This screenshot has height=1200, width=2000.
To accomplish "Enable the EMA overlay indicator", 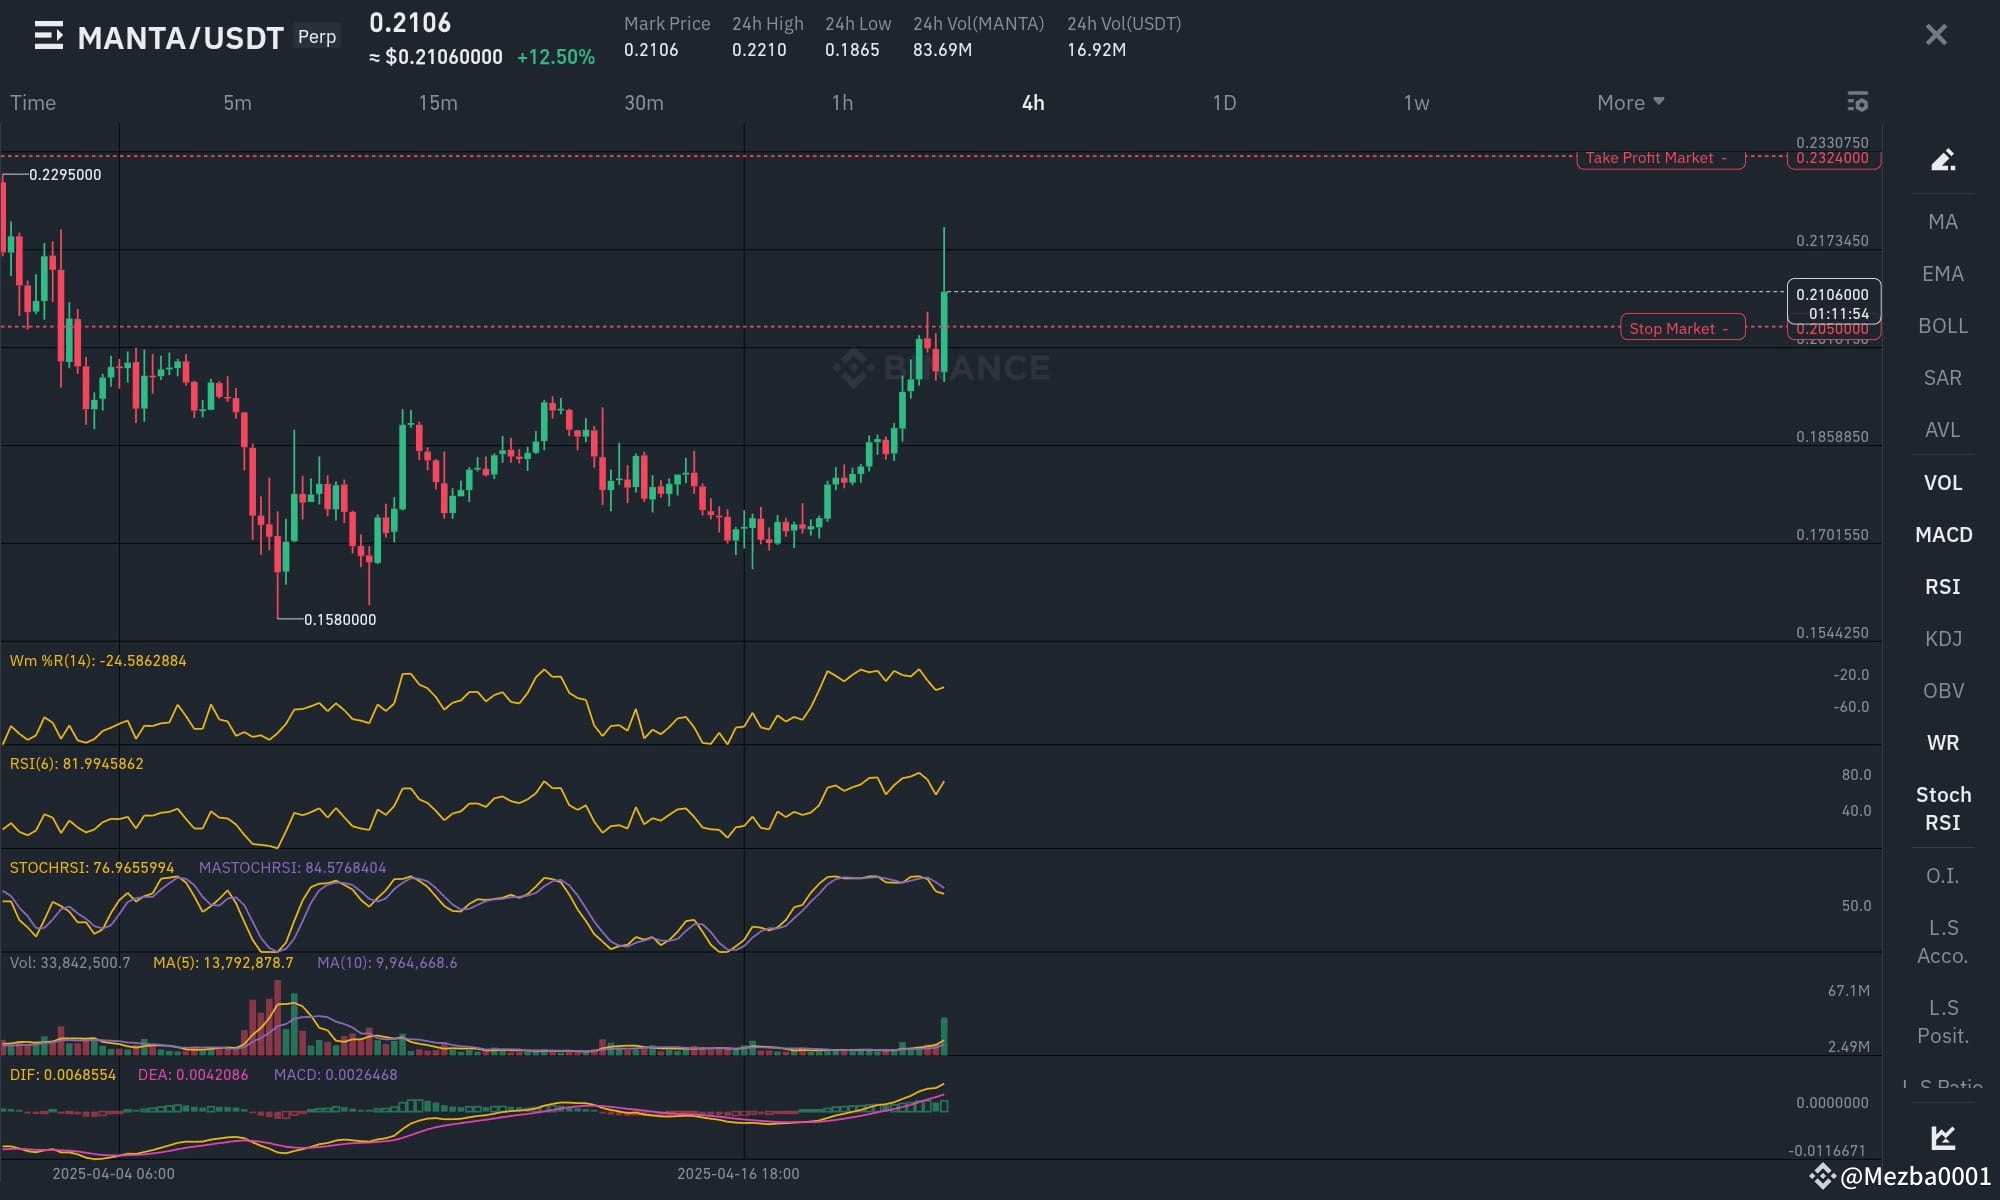I will click(x=1941, y=273).
